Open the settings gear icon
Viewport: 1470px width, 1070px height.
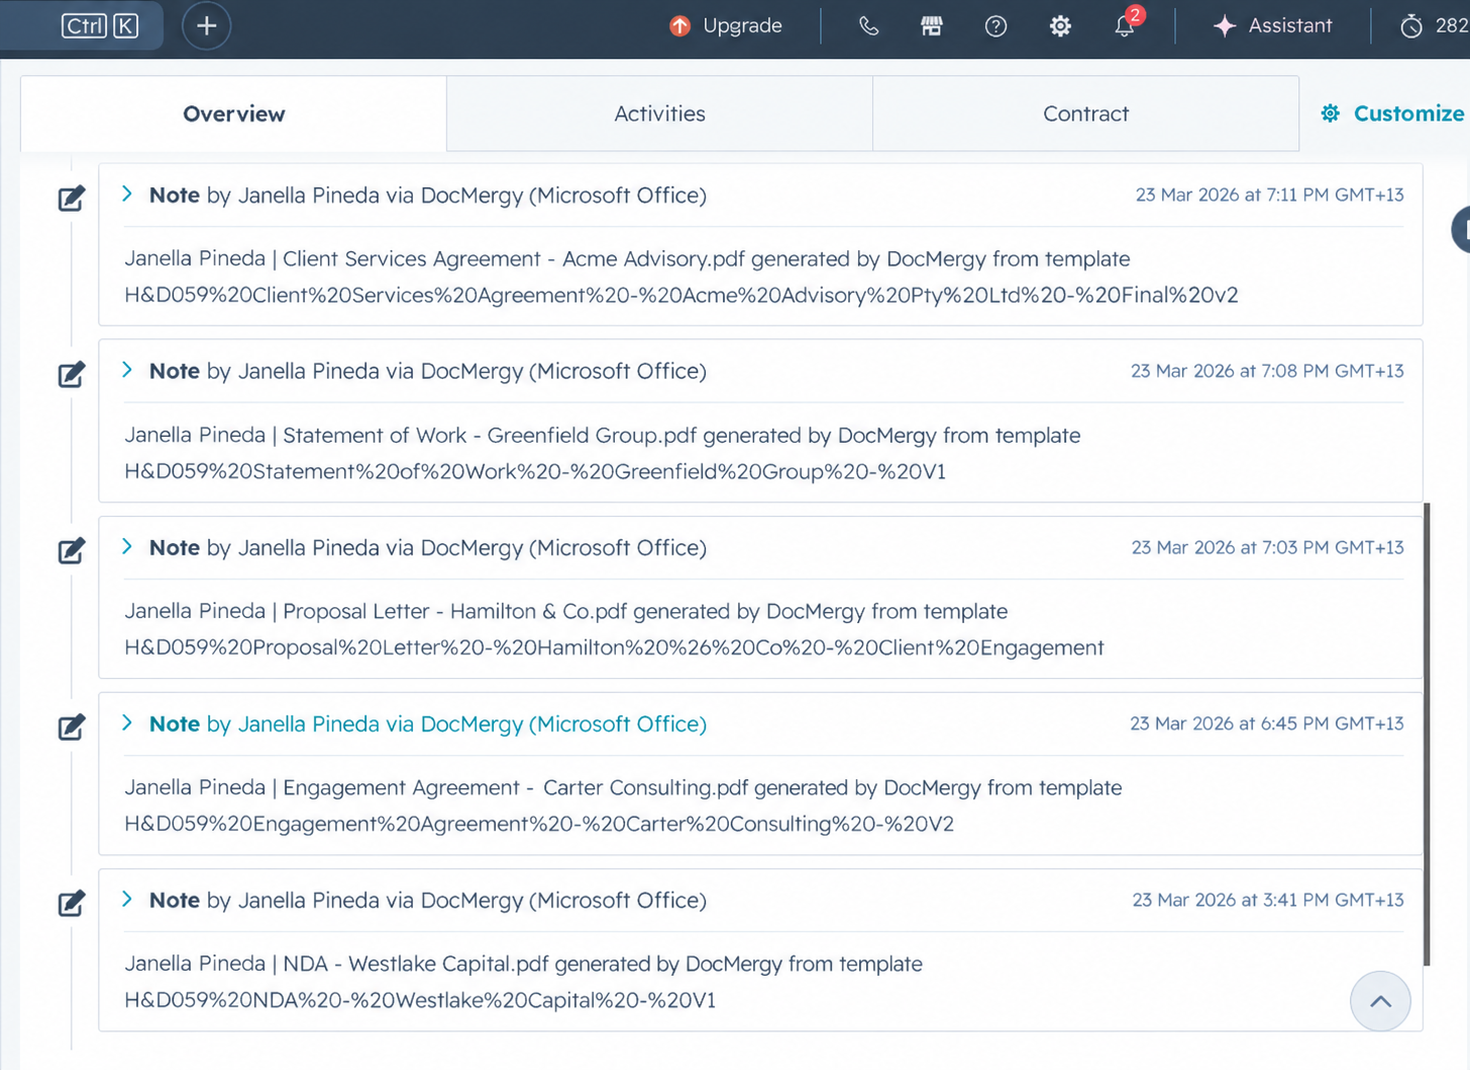click(x=1060, y=26)
